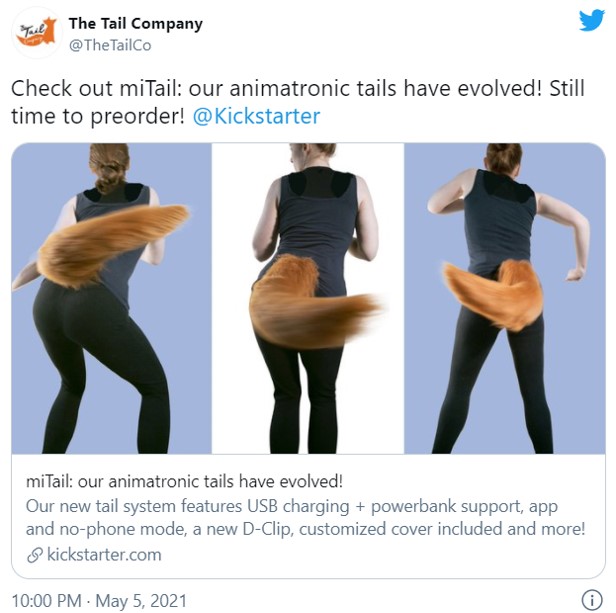
Task: Click the Twitter bird logo
Action: pyautogui.click(x=591, y=20)
